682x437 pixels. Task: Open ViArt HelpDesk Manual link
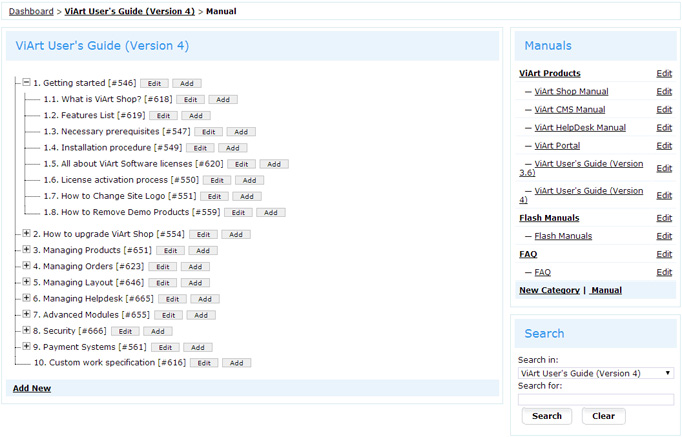[580, 127]
